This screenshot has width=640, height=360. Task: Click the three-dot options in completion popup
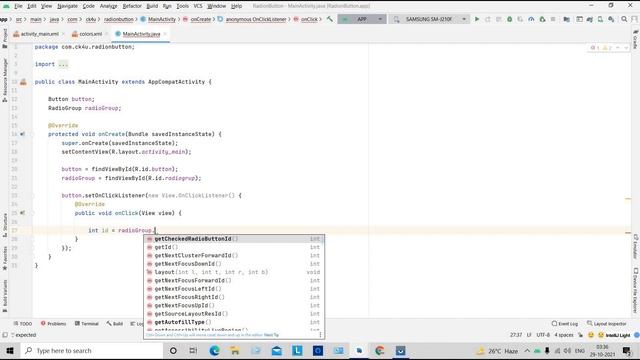[320, 335]
